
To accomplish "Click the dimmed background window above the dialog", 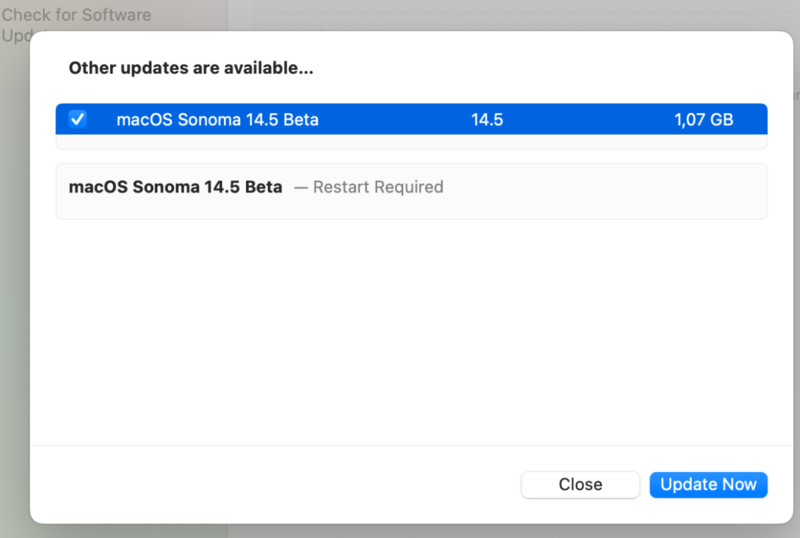I will (x=500, y=14).
